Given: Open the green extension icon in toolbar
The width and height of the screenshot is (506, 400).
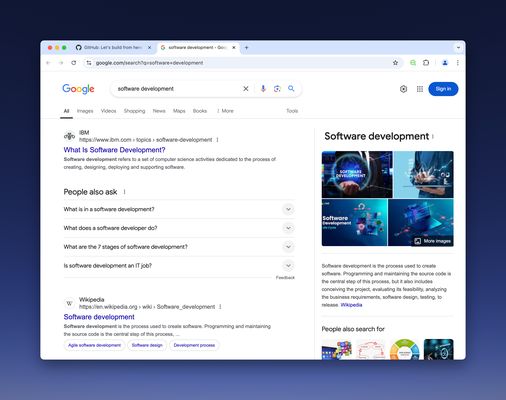Looking at the screenshot, I should click(413, 63).
